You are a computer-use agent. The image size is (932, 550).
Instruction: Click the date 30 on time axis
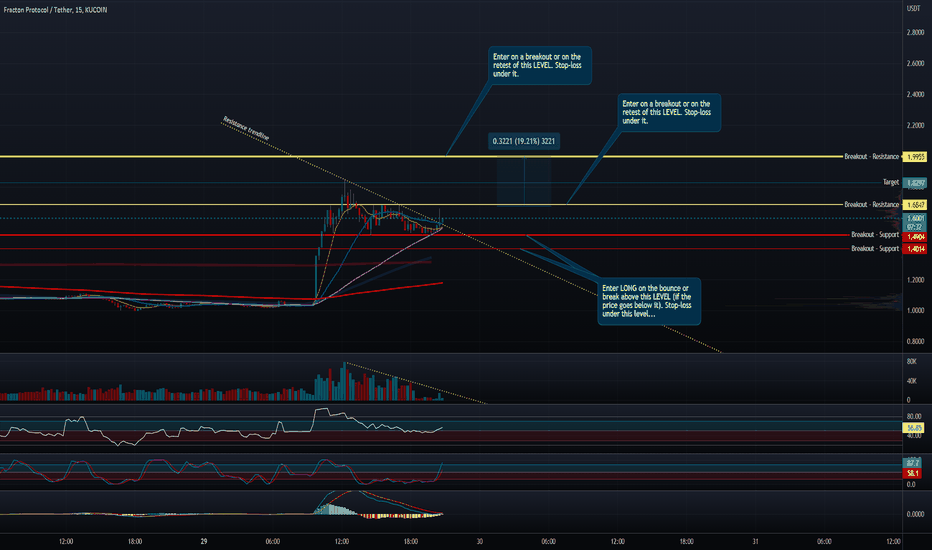click(480, 542)
